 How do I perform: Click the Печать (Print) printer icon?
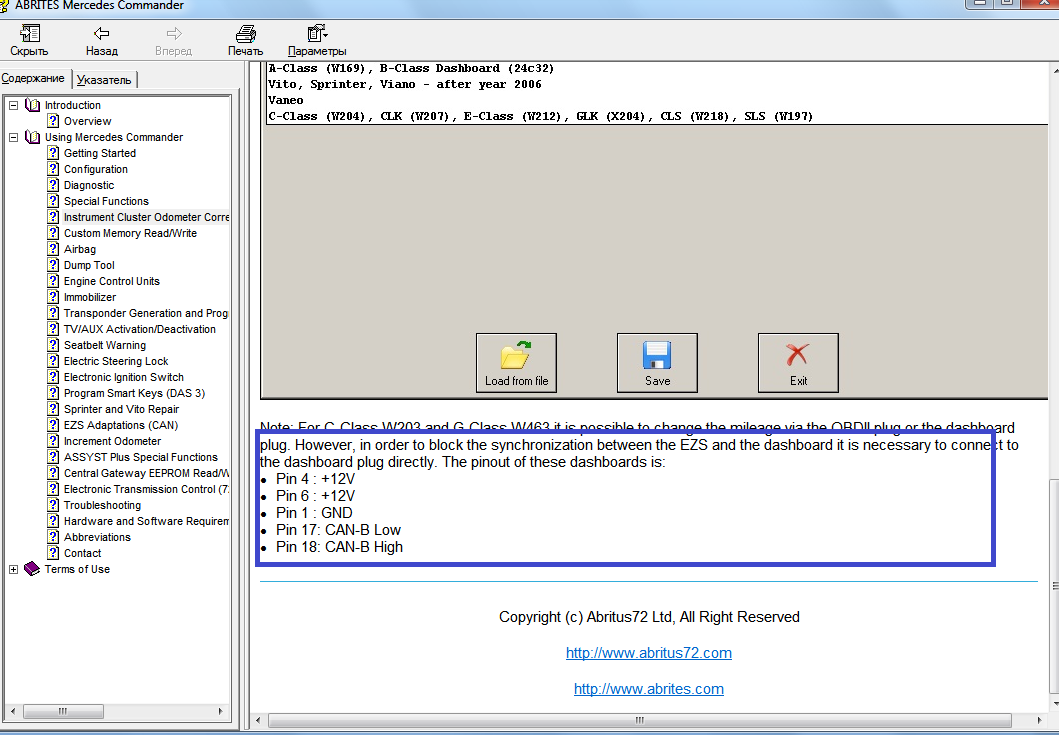[x=245, y=34]
